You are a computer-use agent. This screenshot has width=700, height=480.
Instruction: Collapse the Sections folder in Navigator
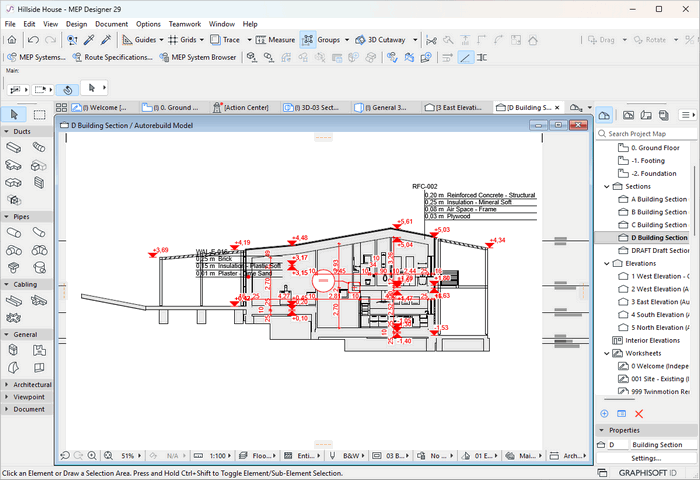pos(606,186)
